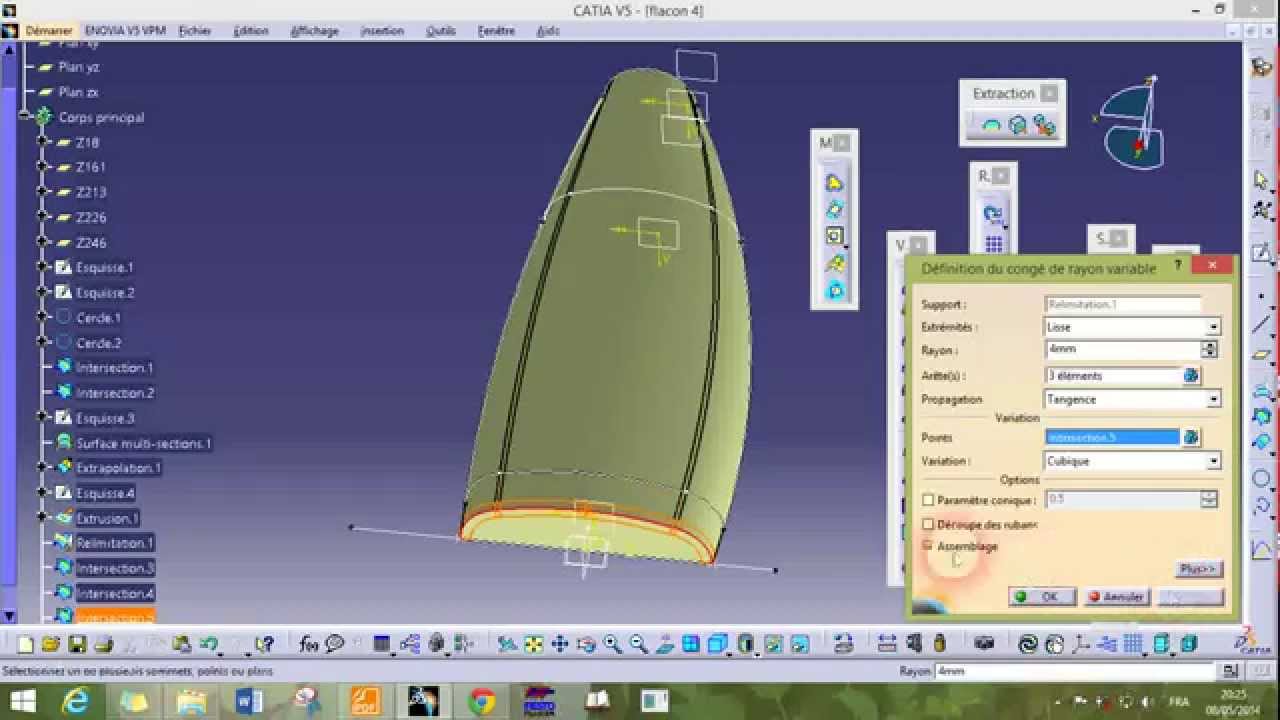Click the second icon in Extraction toolbar
This screenshot has height=720, width=1280.
point(1017,126)
